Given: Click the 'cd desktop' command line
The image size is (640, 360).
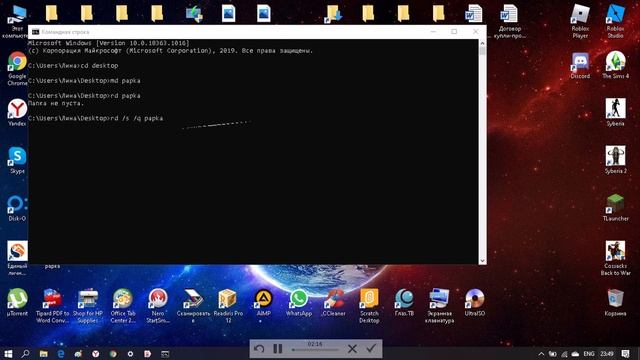Looking at the screenshot, I should click(x=73, y=66).
